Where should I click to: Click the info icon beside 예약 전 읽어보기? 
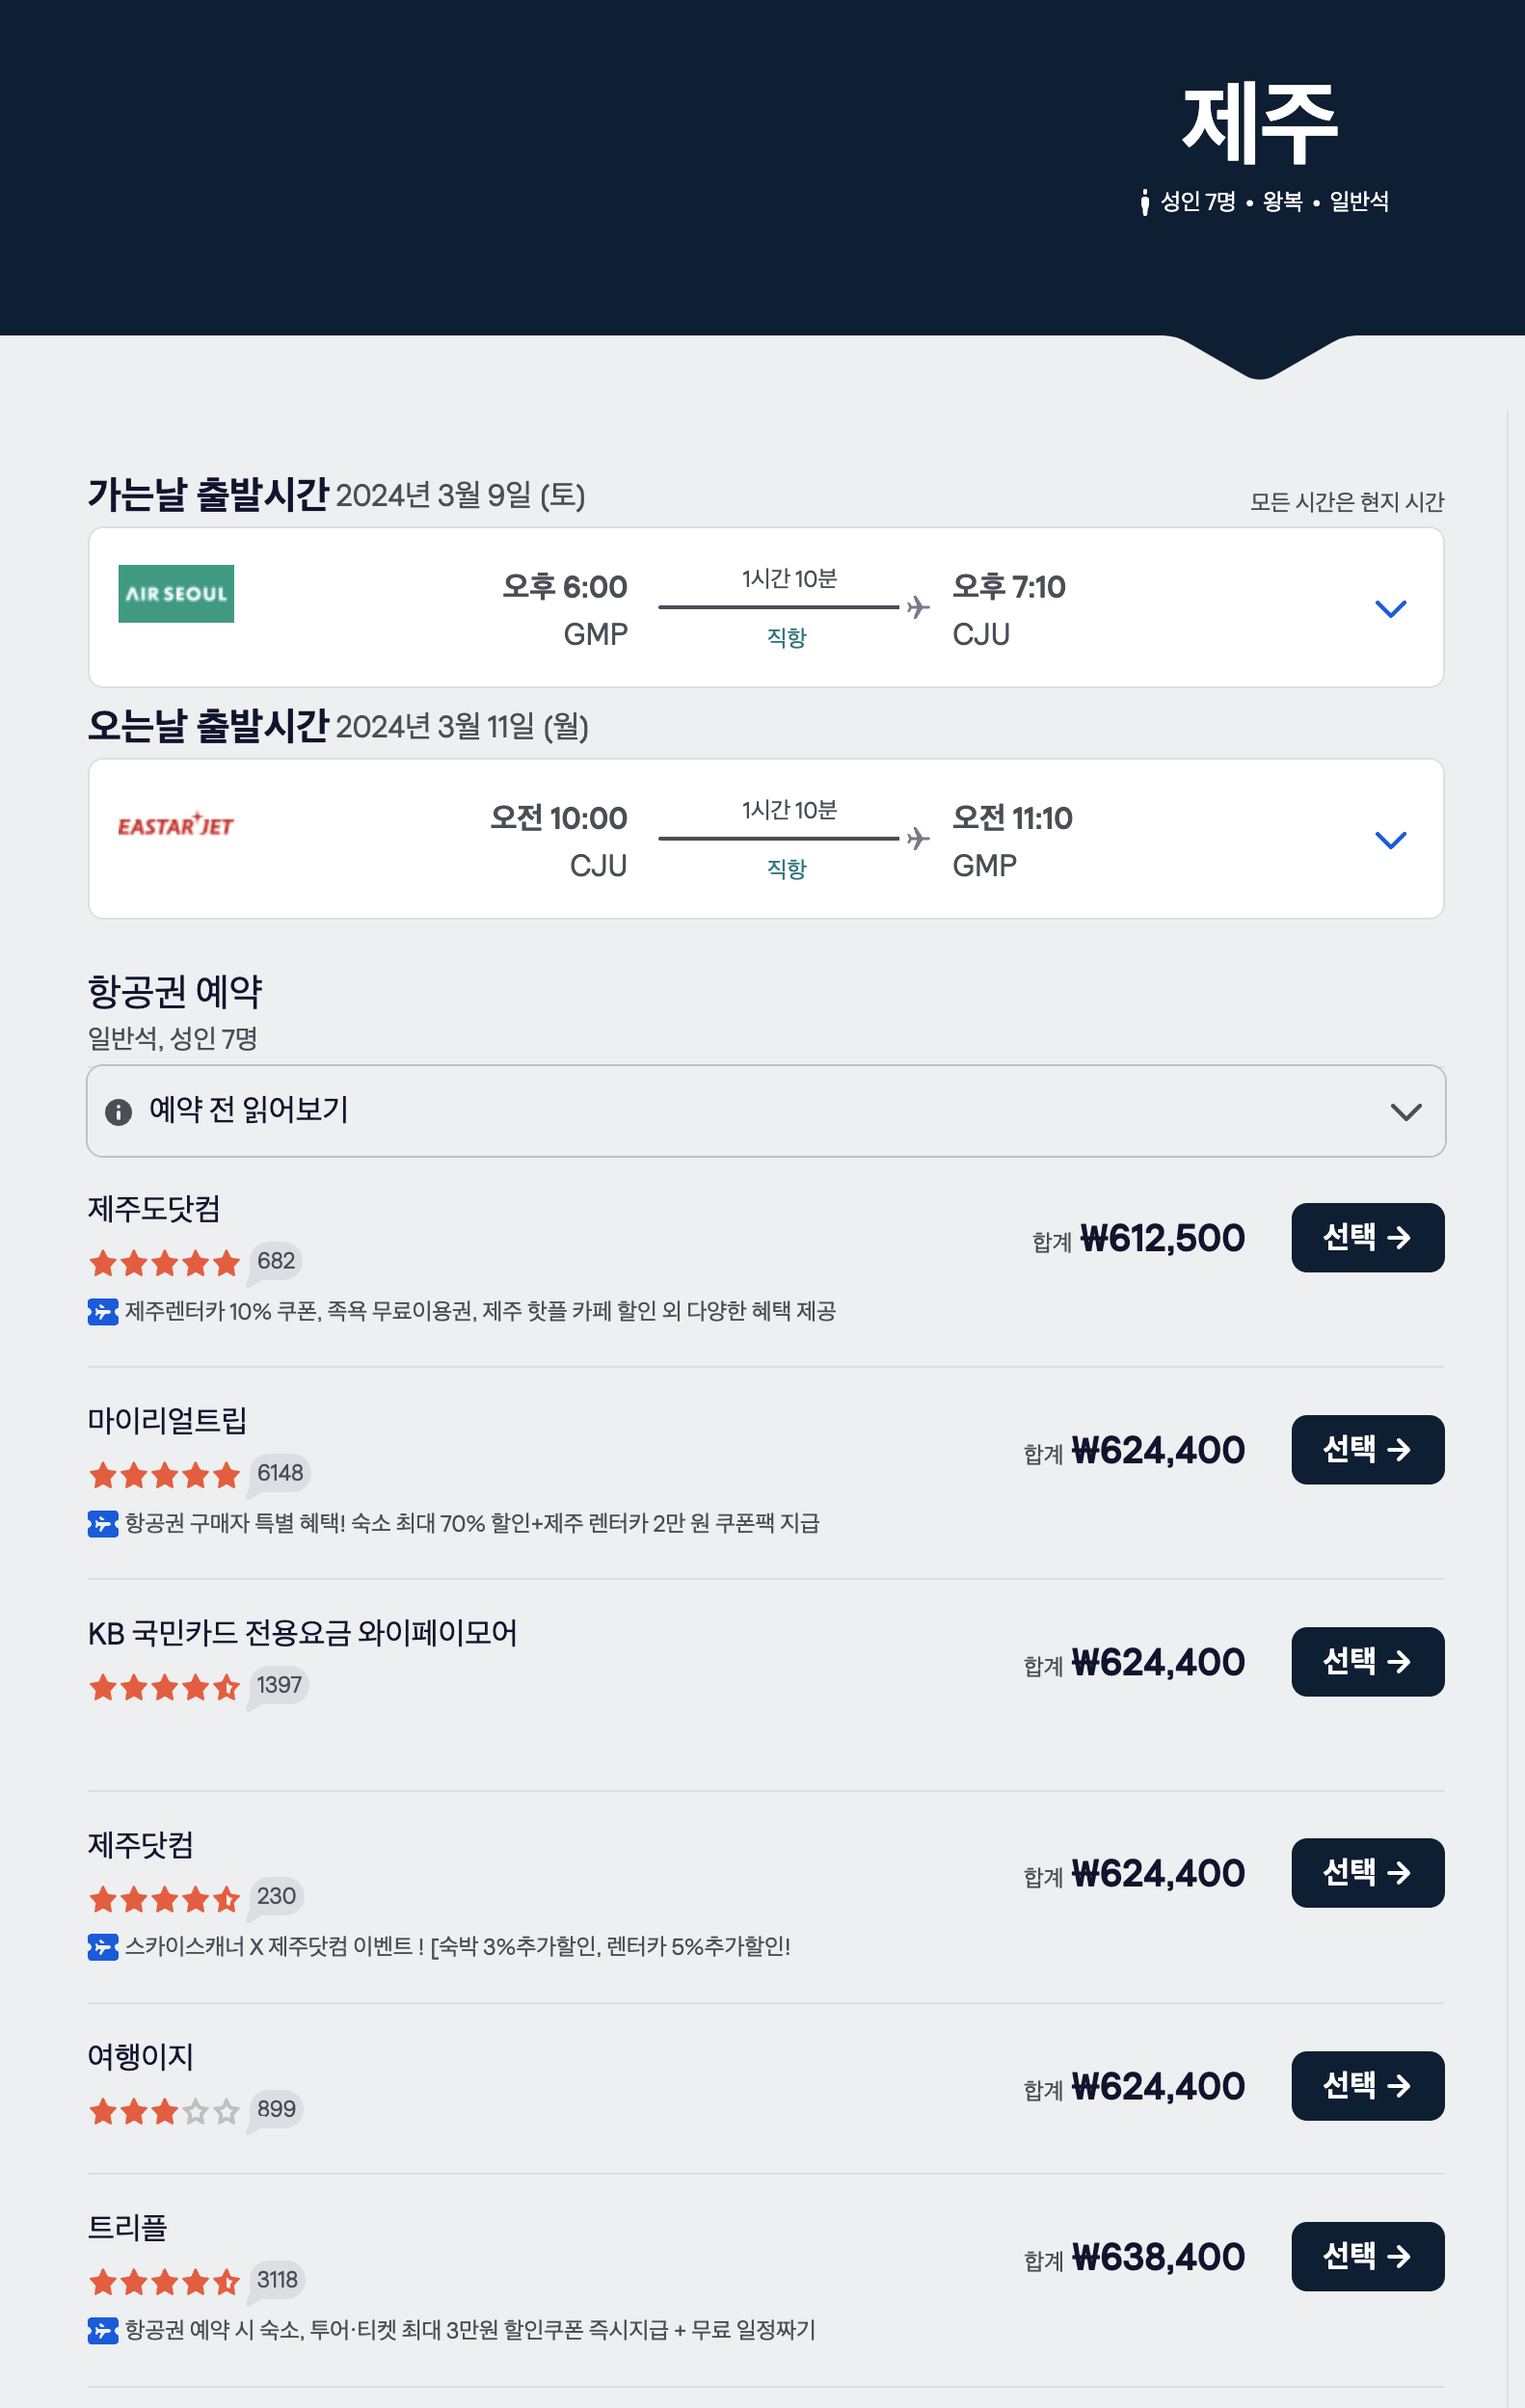118,1112
